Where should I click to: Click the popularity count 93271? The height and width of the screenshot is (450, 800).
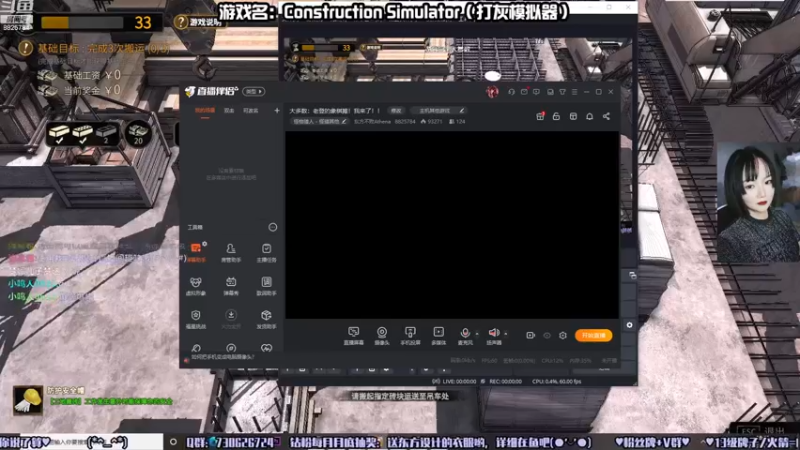point(432,121)
